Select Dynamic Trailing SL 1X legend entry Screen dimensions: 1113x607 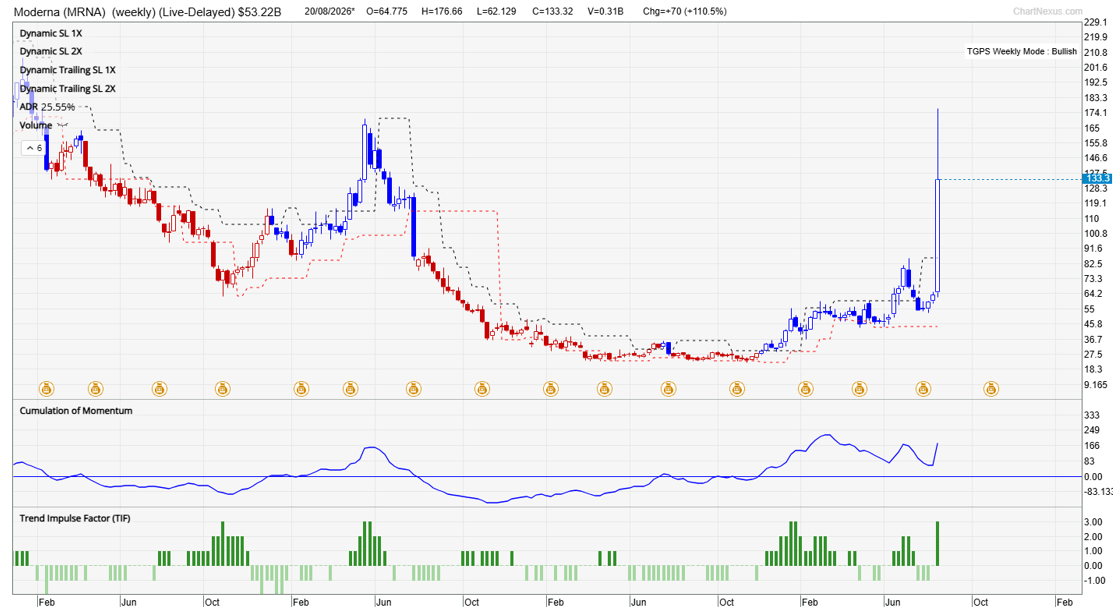[x=67, y=70]
